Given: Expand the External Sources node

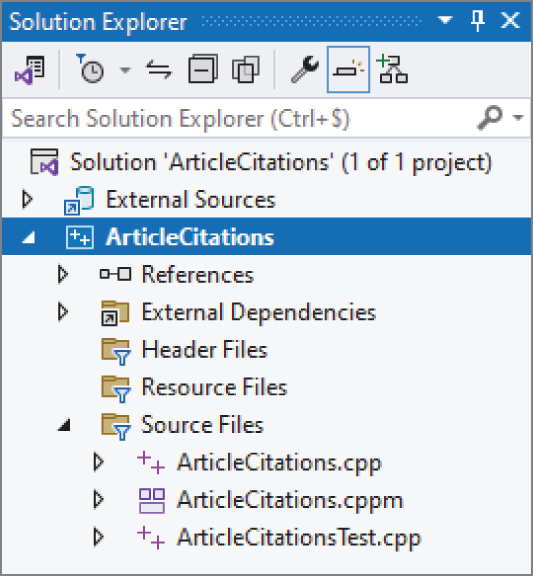Looking at the screenshot, I should tap(27, 199).
